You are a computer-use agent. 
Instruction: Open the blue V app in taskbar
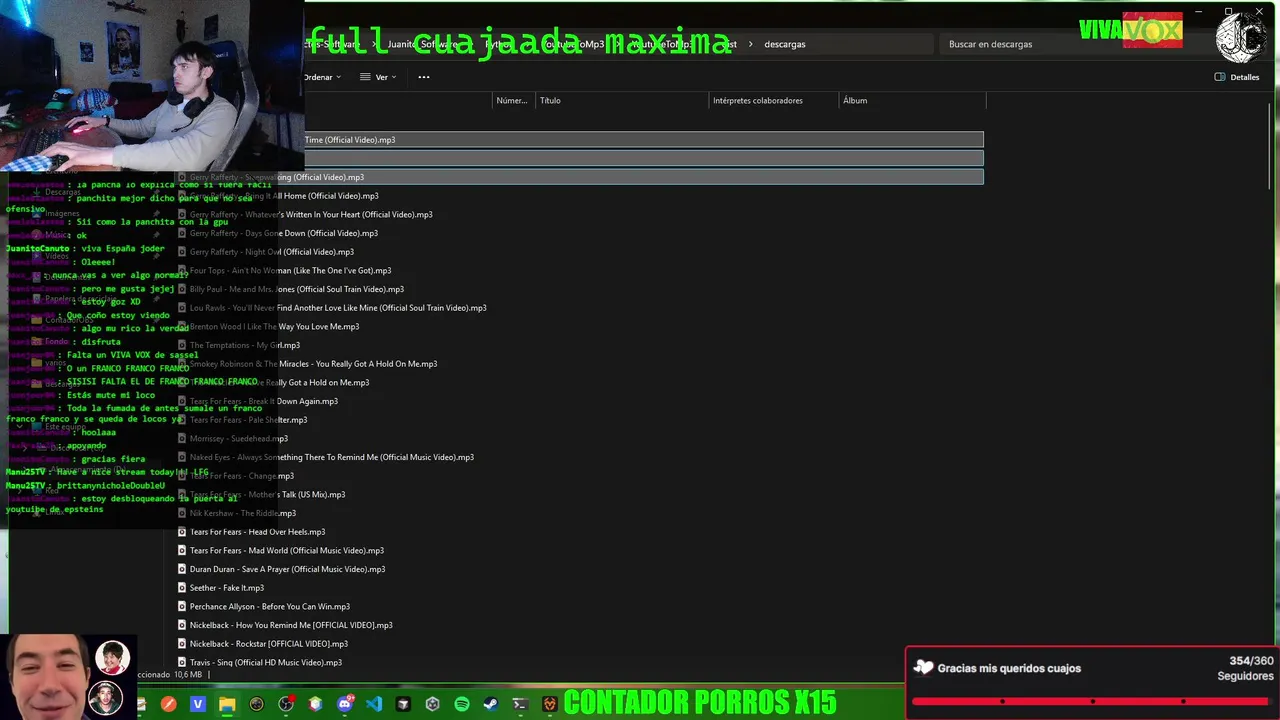pos(198,704)
